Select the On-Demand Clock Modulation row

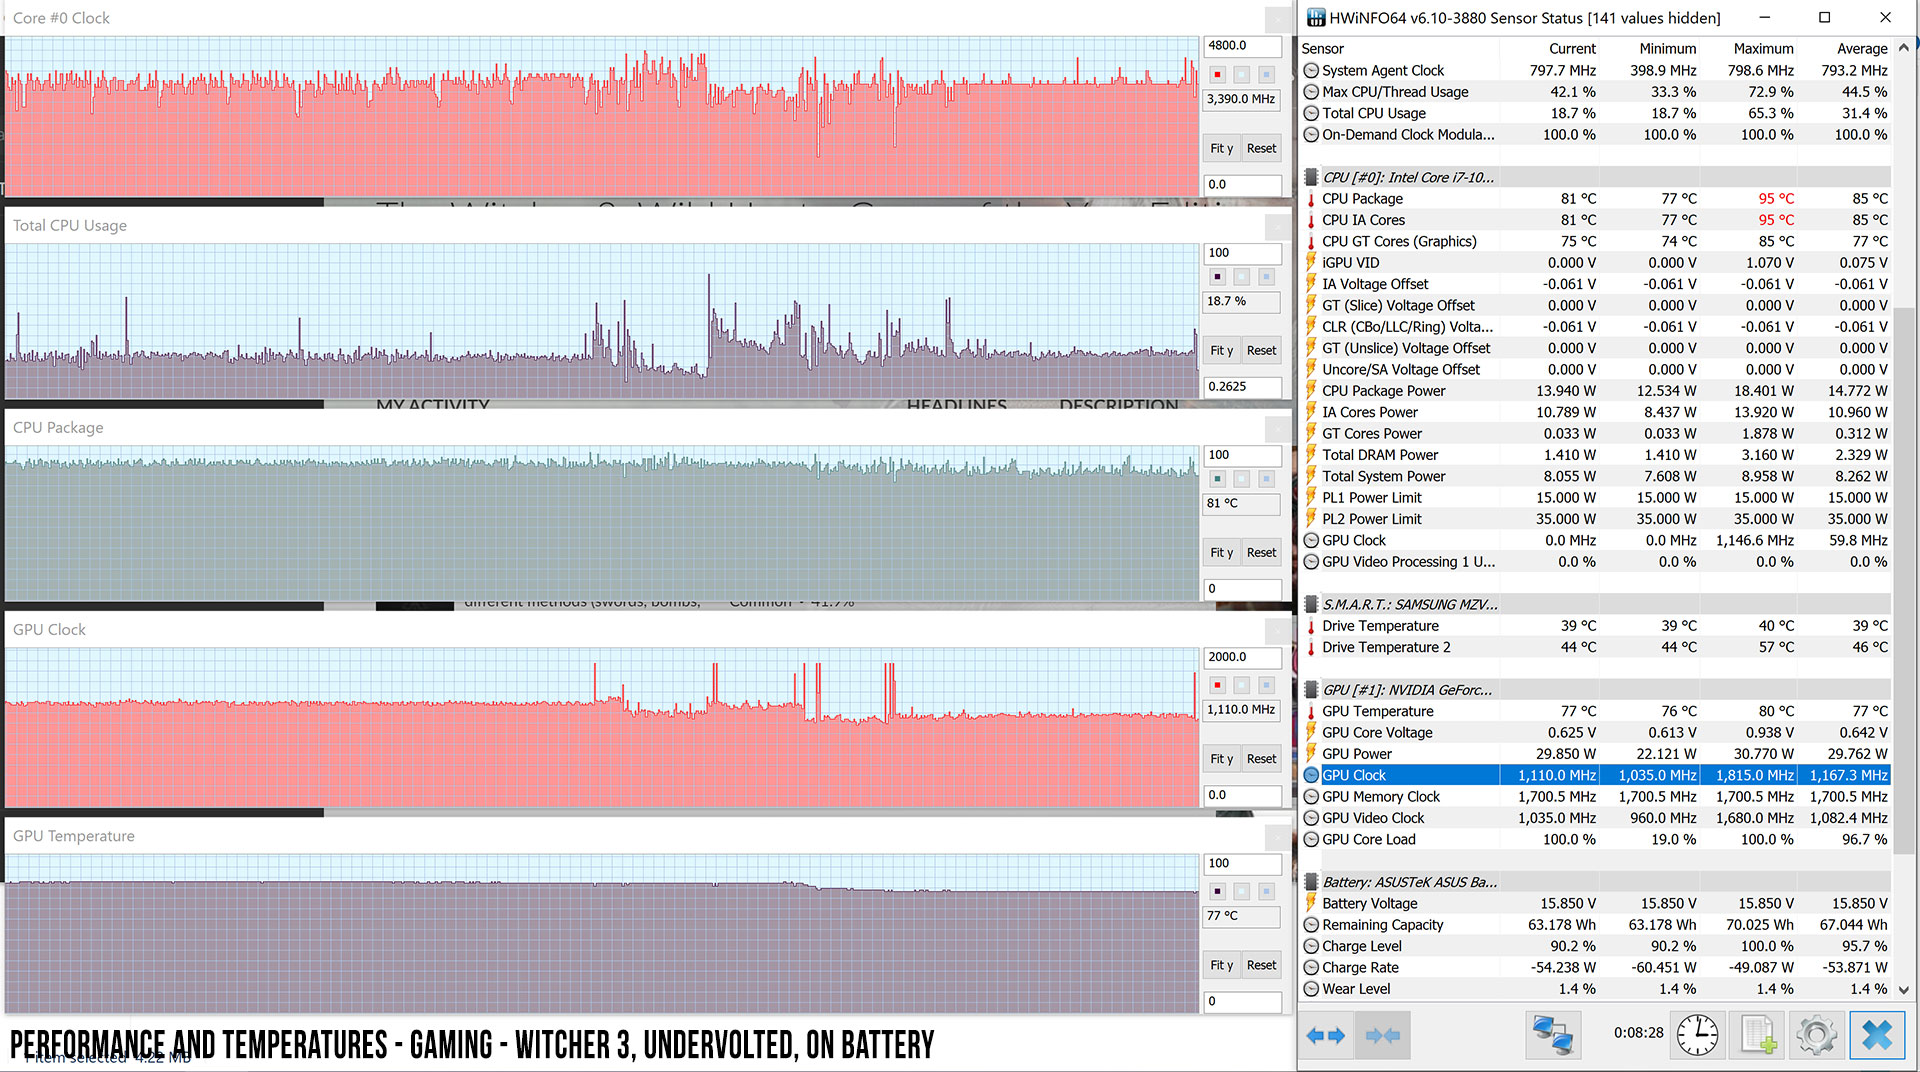coord(1596,135)
